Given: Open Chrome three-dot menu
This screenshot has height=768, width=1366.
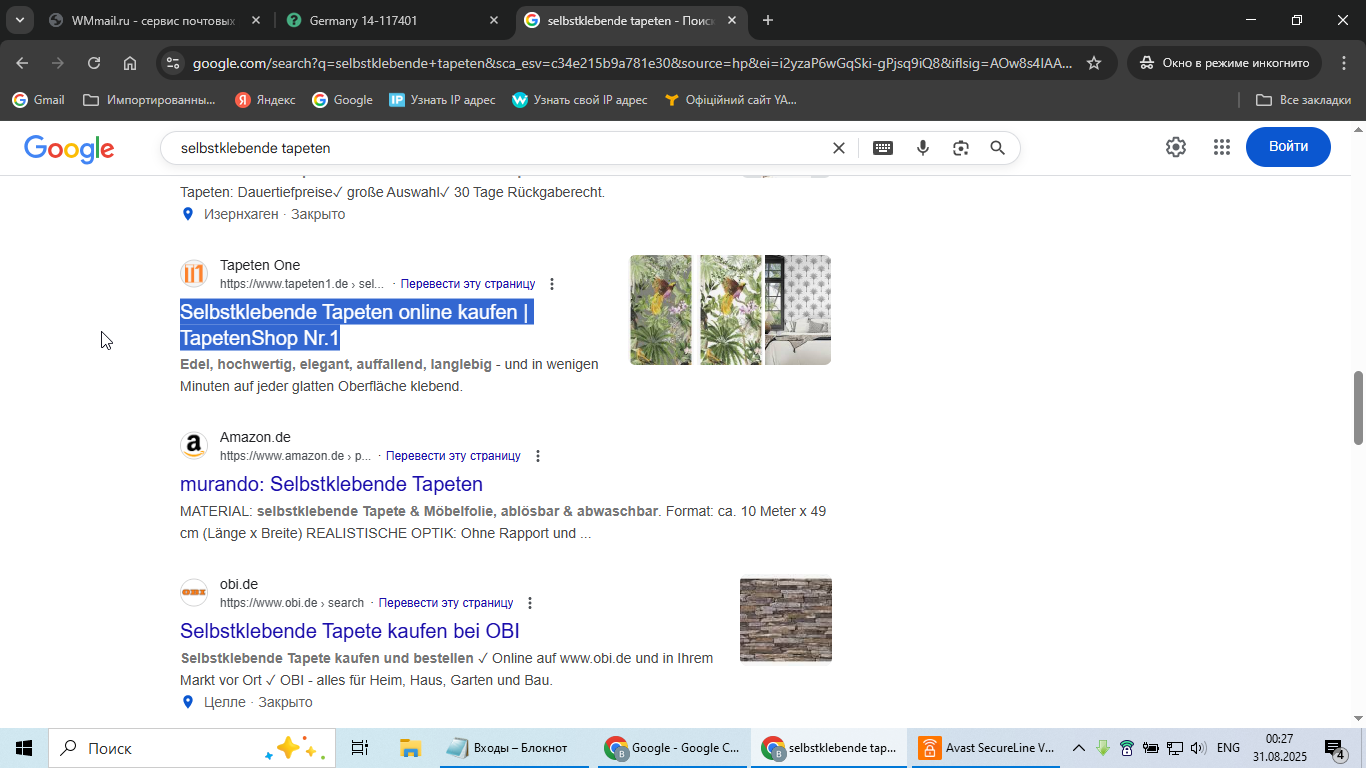Looking at the screenshot, I should pos(1343,63).
